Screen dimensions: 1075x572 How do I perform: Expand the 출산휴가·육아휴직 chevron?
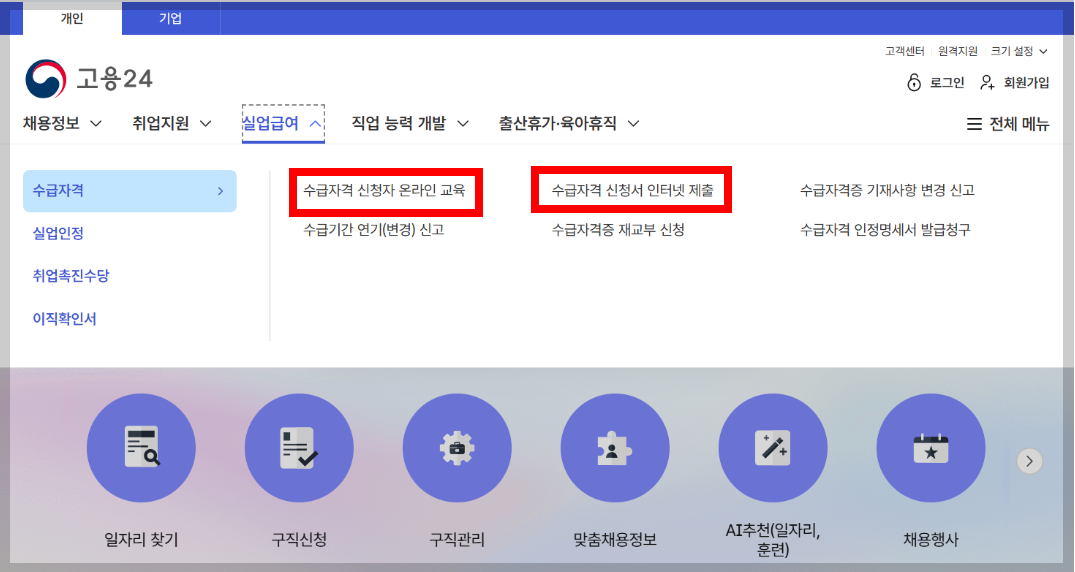point(633,124)
